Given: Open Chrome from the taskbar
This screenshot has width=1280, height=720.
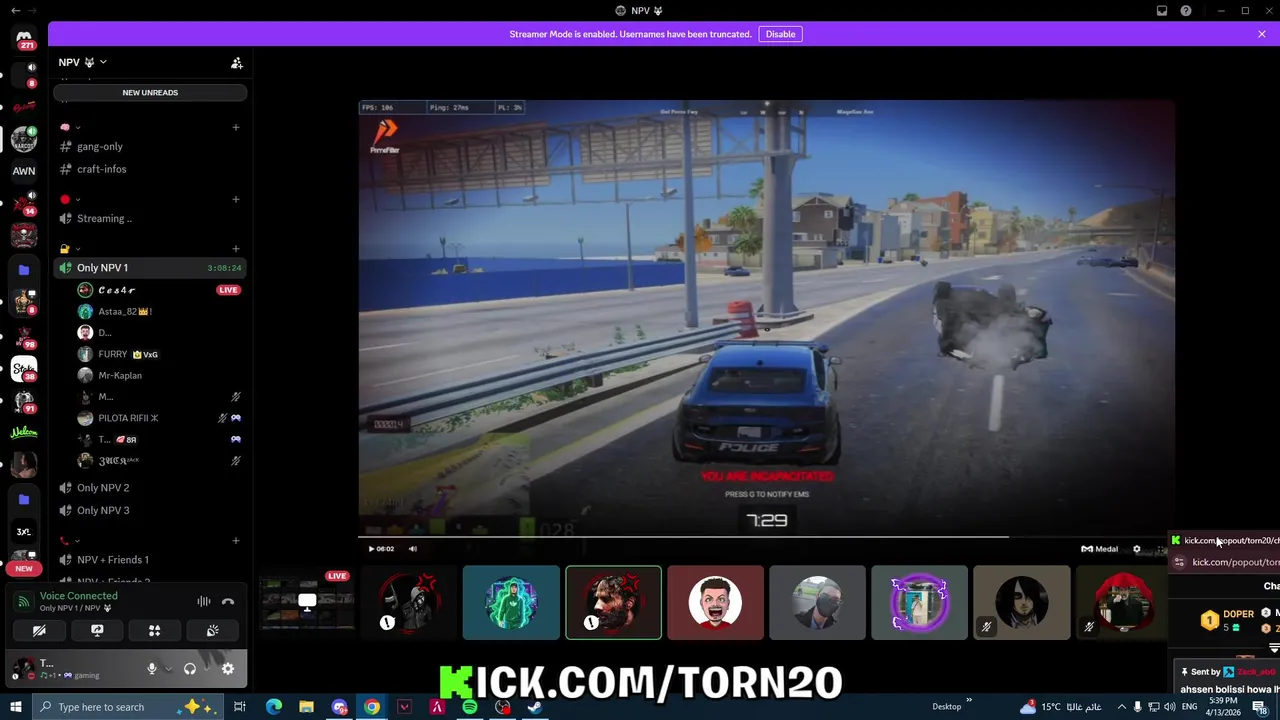Looking at the screenshot, I should coord(372,707).
